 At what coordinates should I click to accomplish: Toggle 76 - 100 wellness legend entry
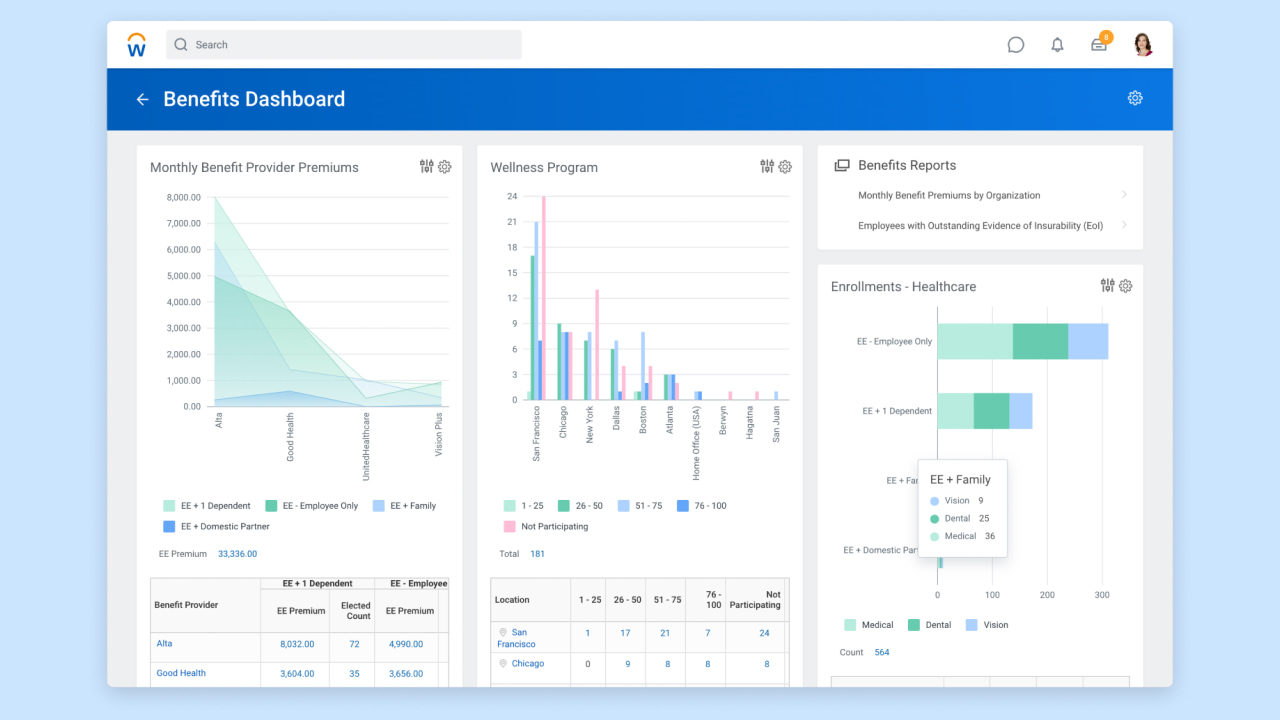click(702, 506)
